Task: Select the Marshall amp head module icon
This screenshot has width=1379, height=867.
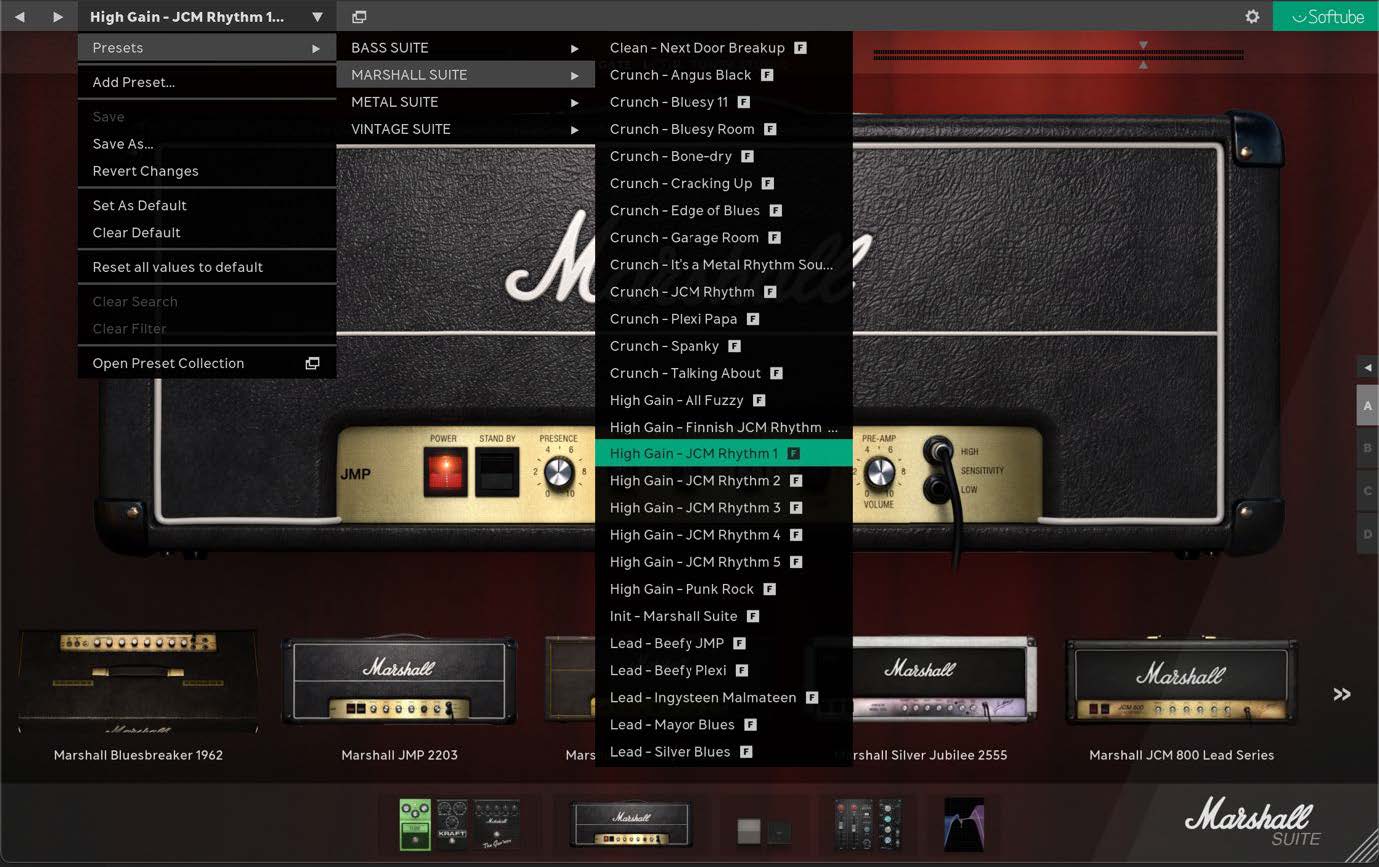Action: (x=630, y=822)
